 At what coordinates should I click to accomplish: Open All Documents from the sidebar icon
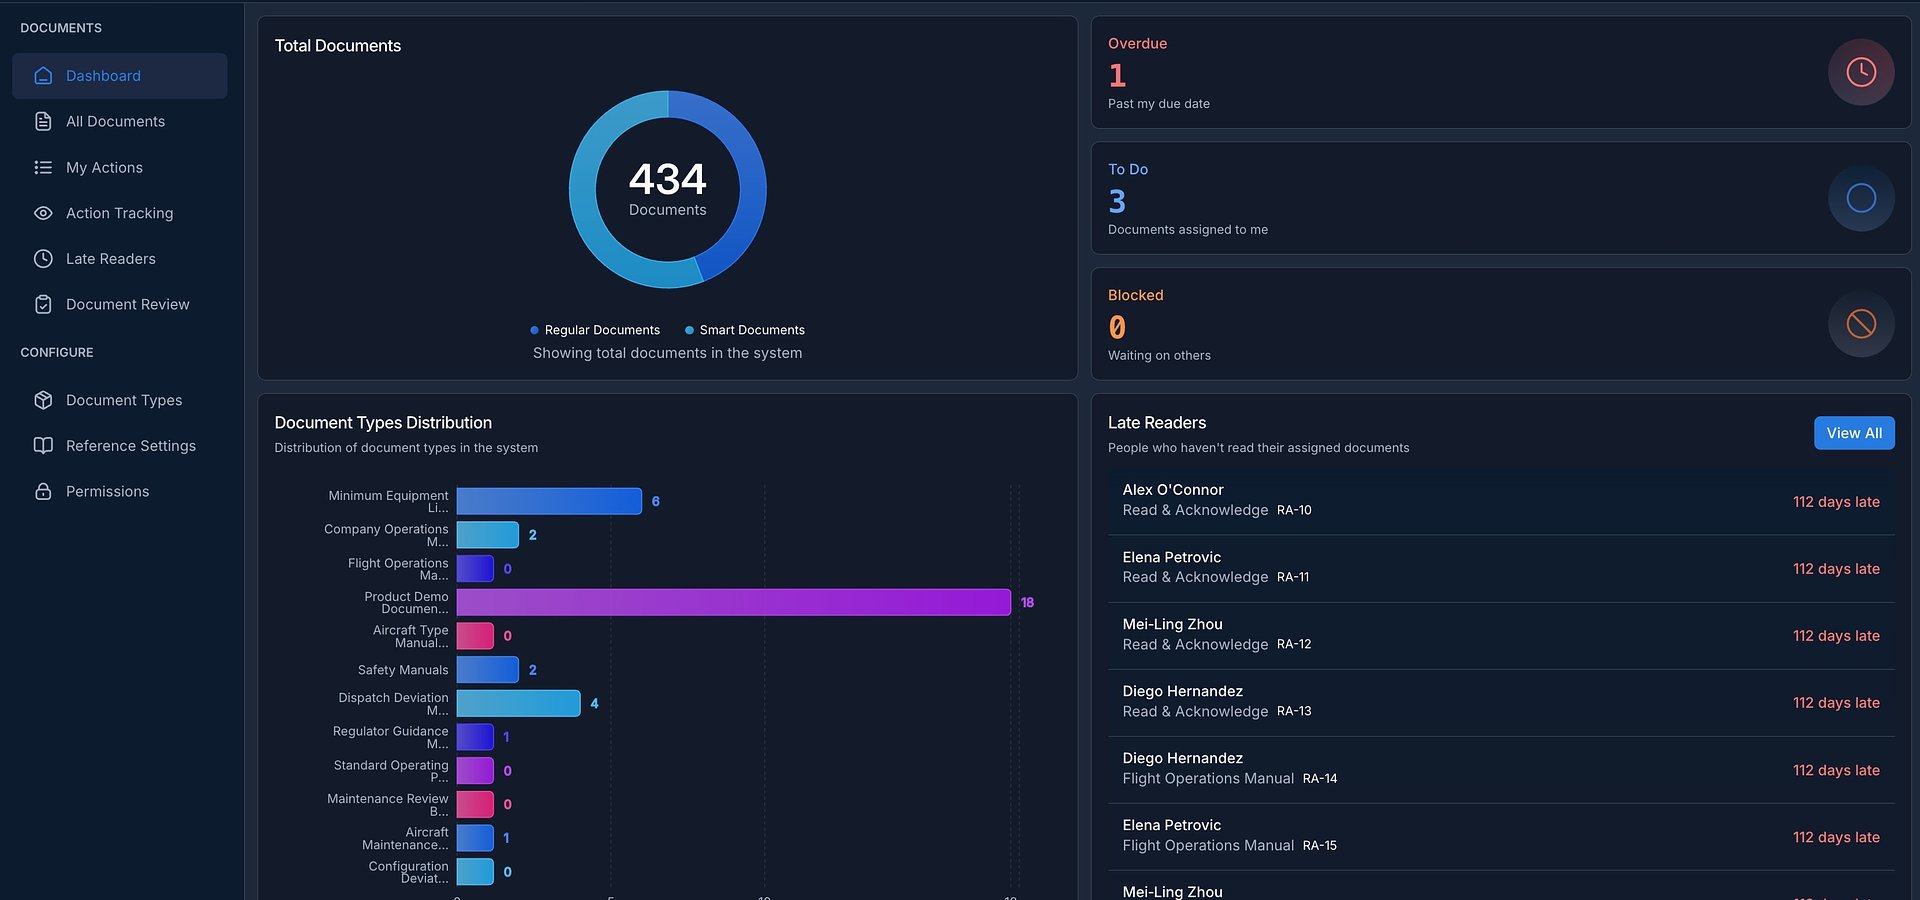[42, 121]
